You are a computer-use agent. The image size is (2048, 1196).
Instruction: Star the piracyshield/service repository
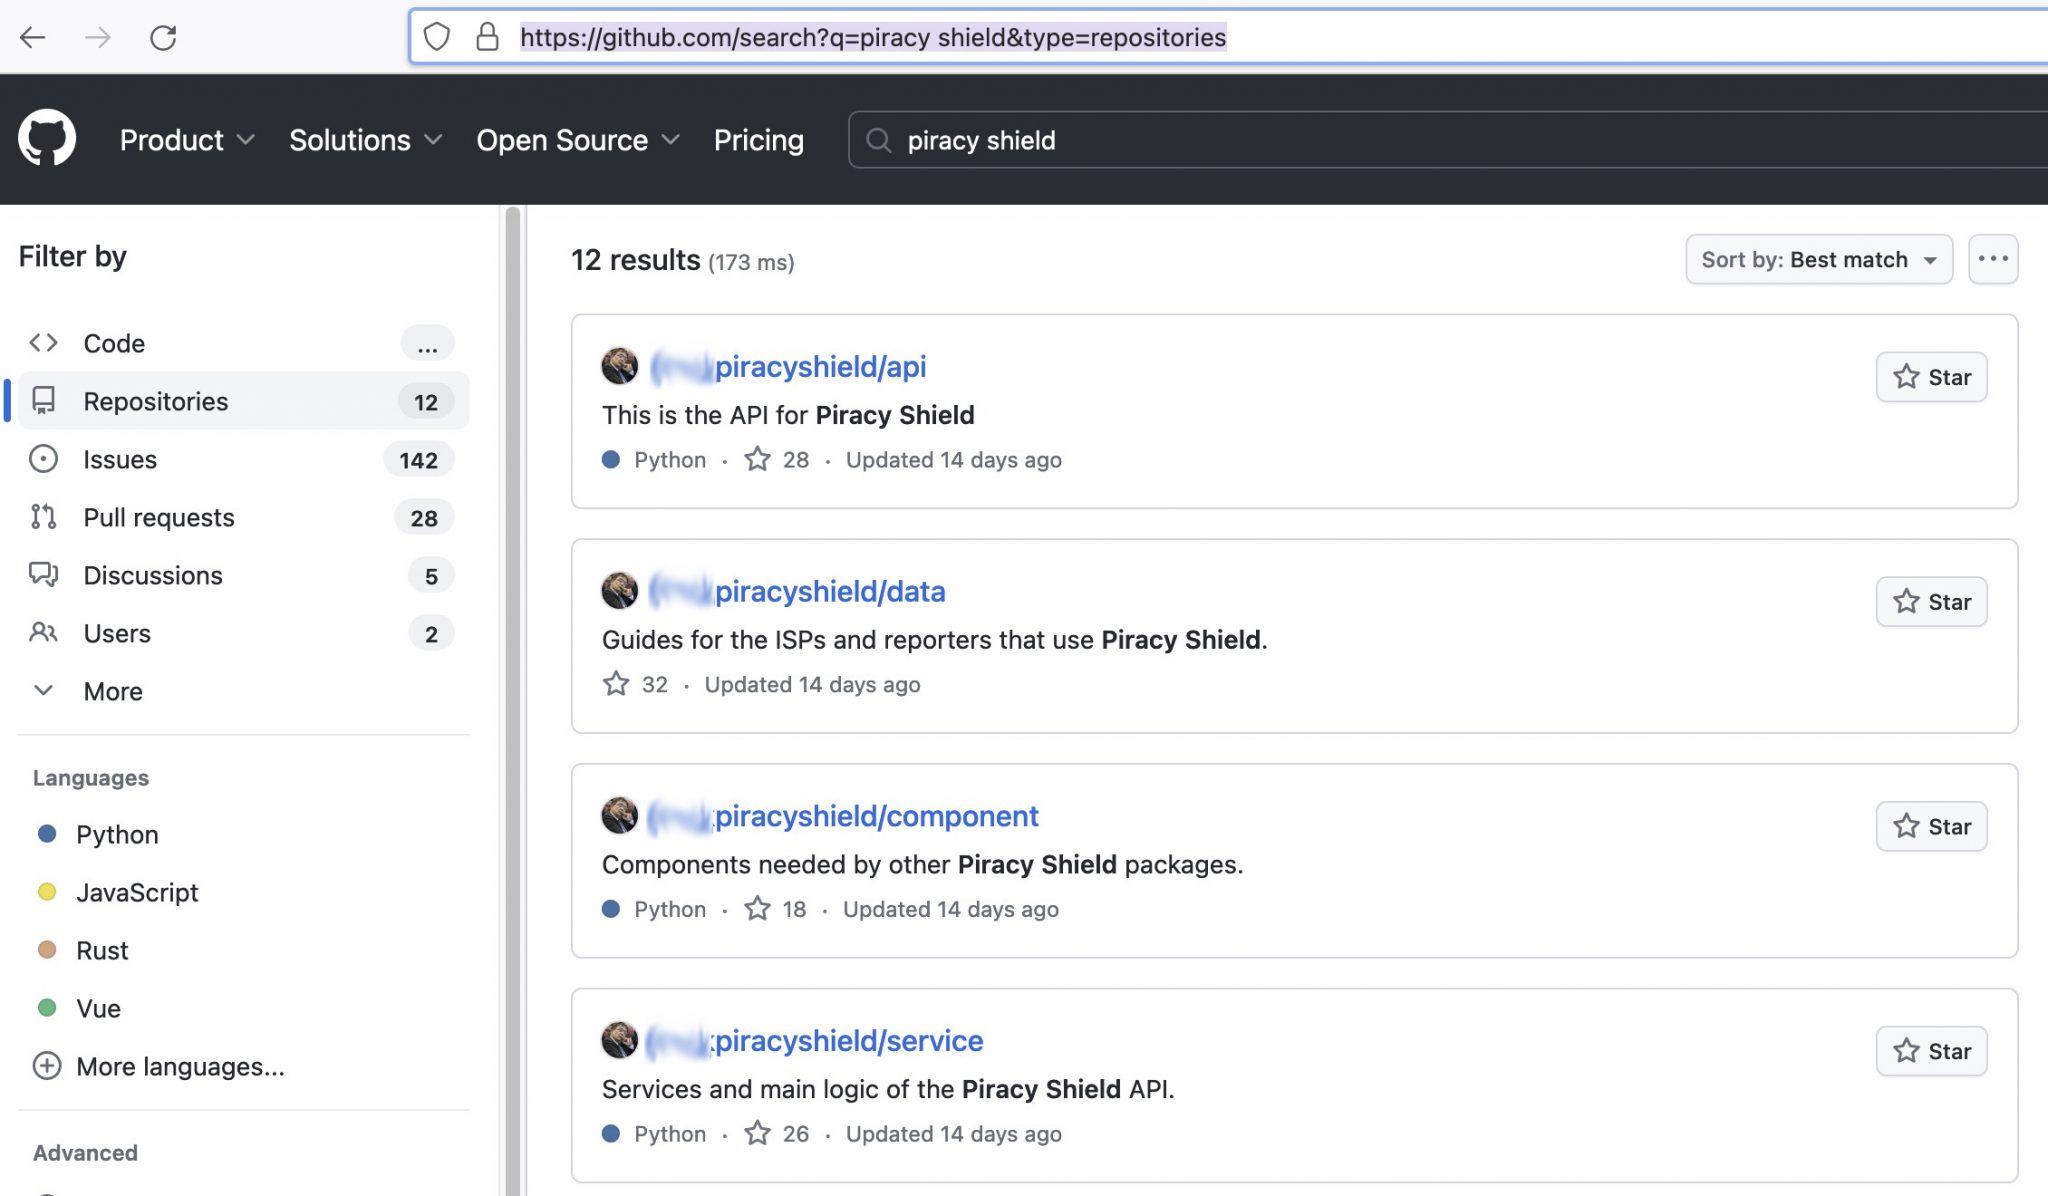(1931, 1051)
